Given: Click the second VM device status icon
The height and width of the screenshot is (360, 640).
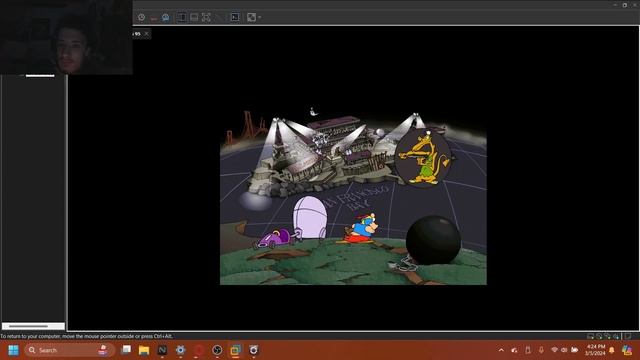Looking at the screenshot, I should click(x=599, y=336).
